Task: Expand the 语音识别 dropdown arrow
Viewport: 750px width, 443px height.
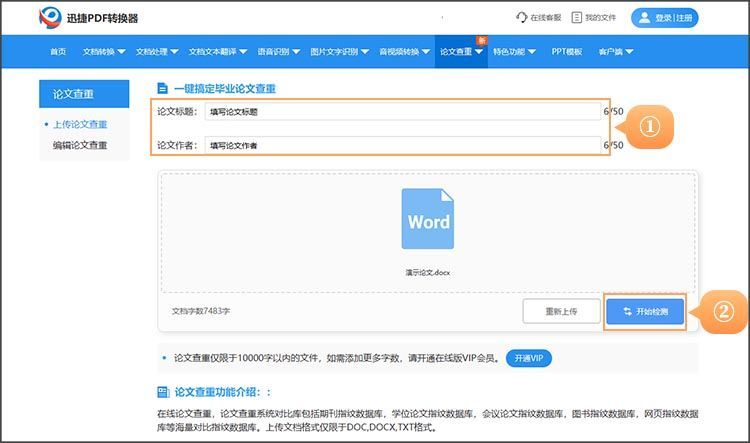Action: click(296, 52)
